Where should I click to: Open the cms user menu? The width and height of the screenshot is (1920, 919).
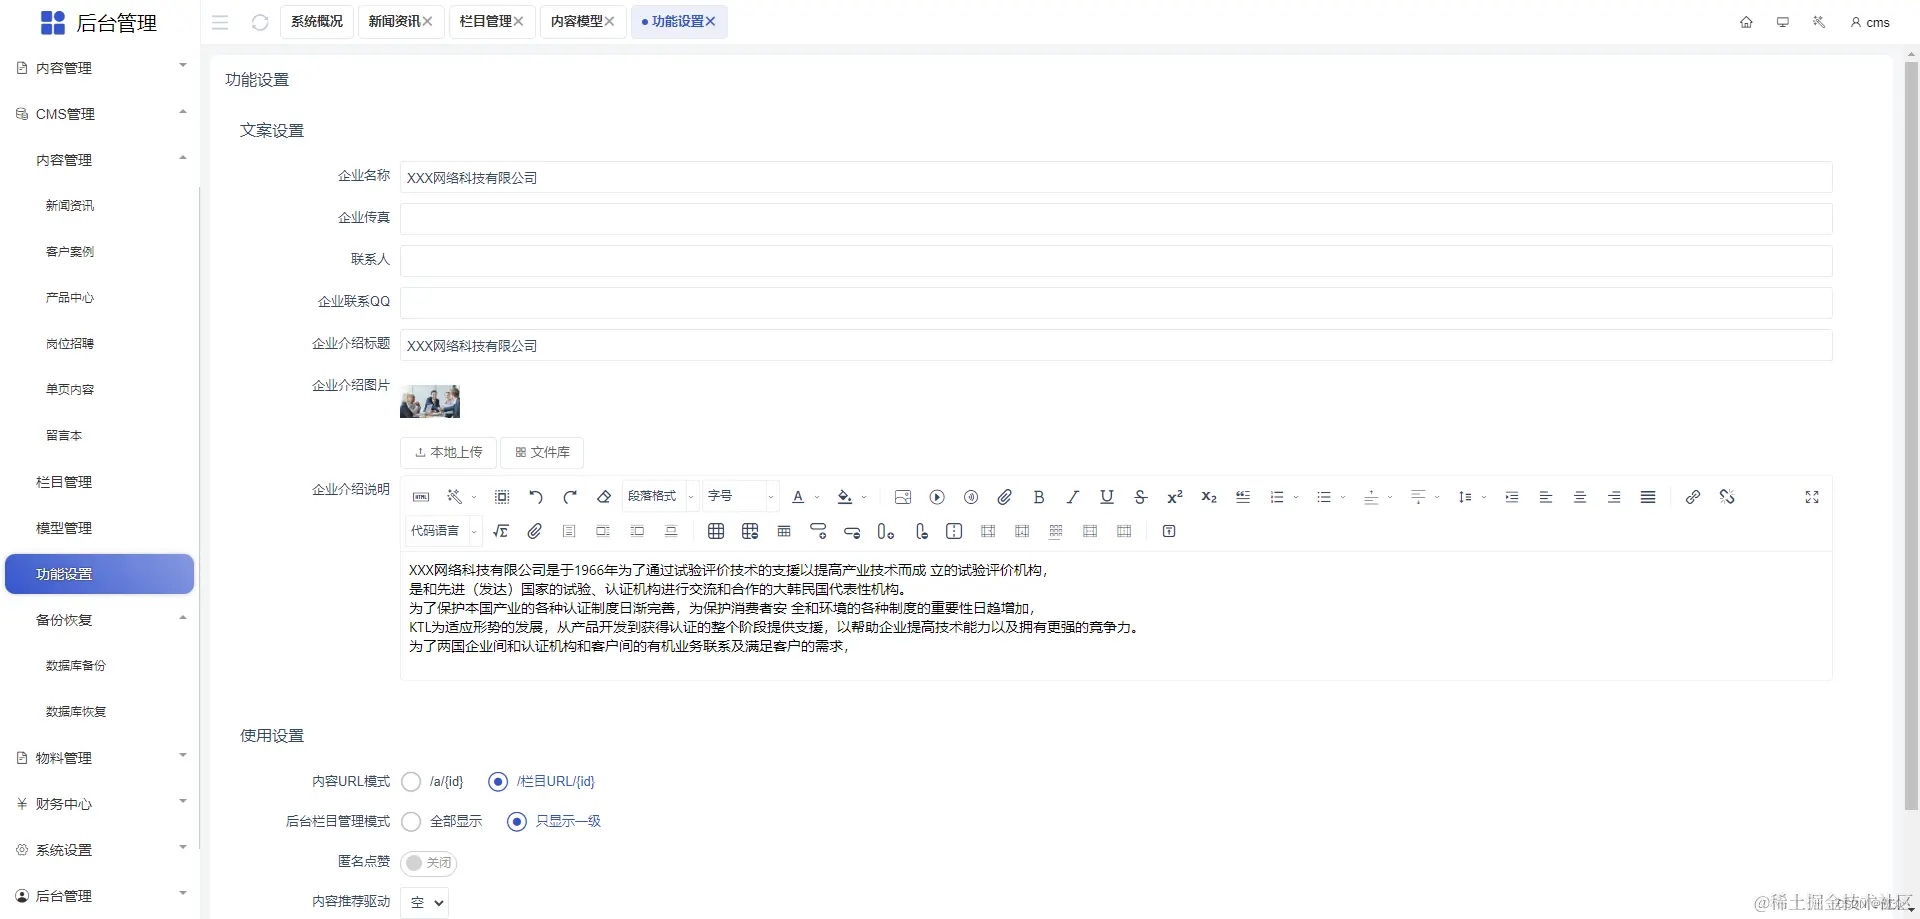click(1870, 22)
